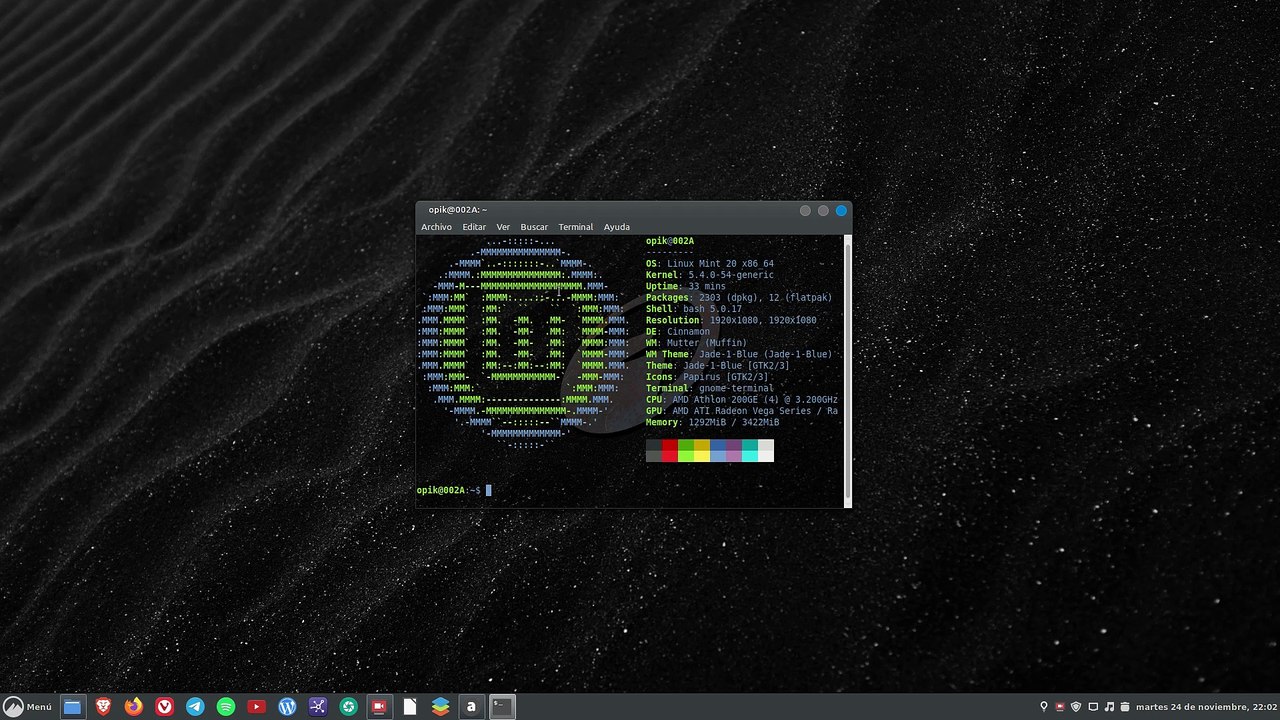Maximize the terminal window
The width and height of the screenshot is (1280, 720).
click(823, 210)
